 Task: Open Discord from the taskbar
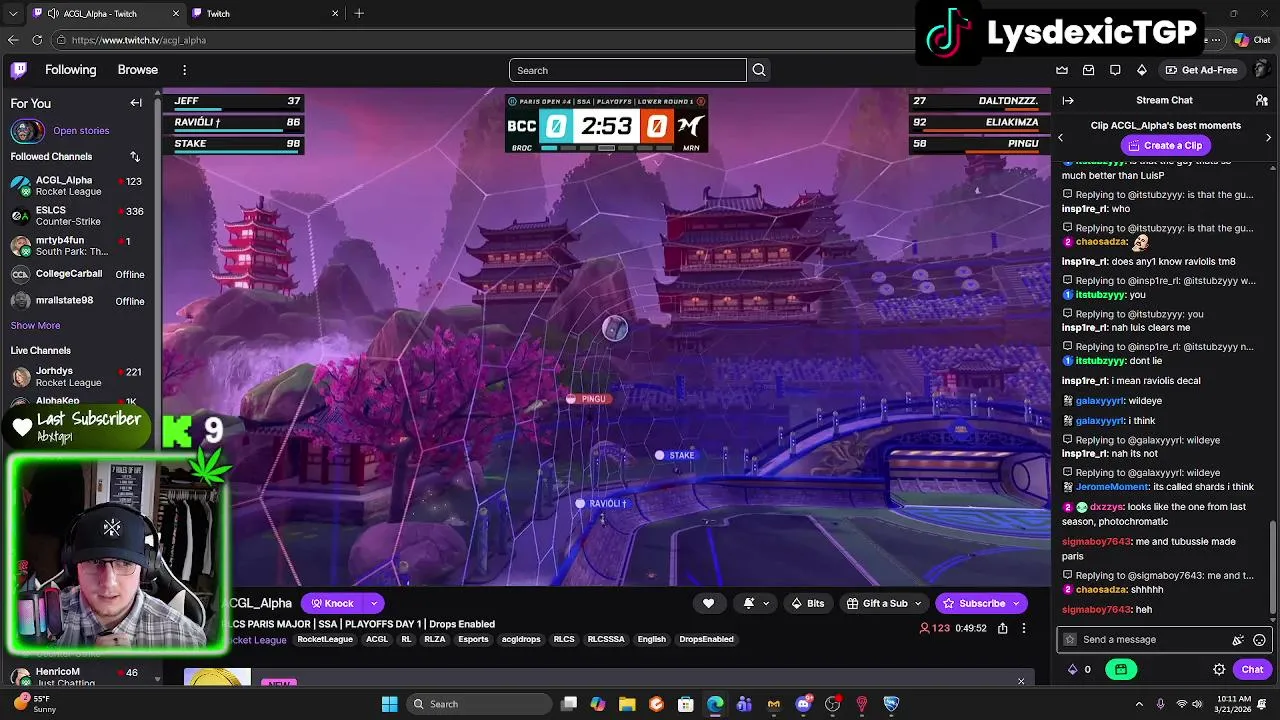803,704
